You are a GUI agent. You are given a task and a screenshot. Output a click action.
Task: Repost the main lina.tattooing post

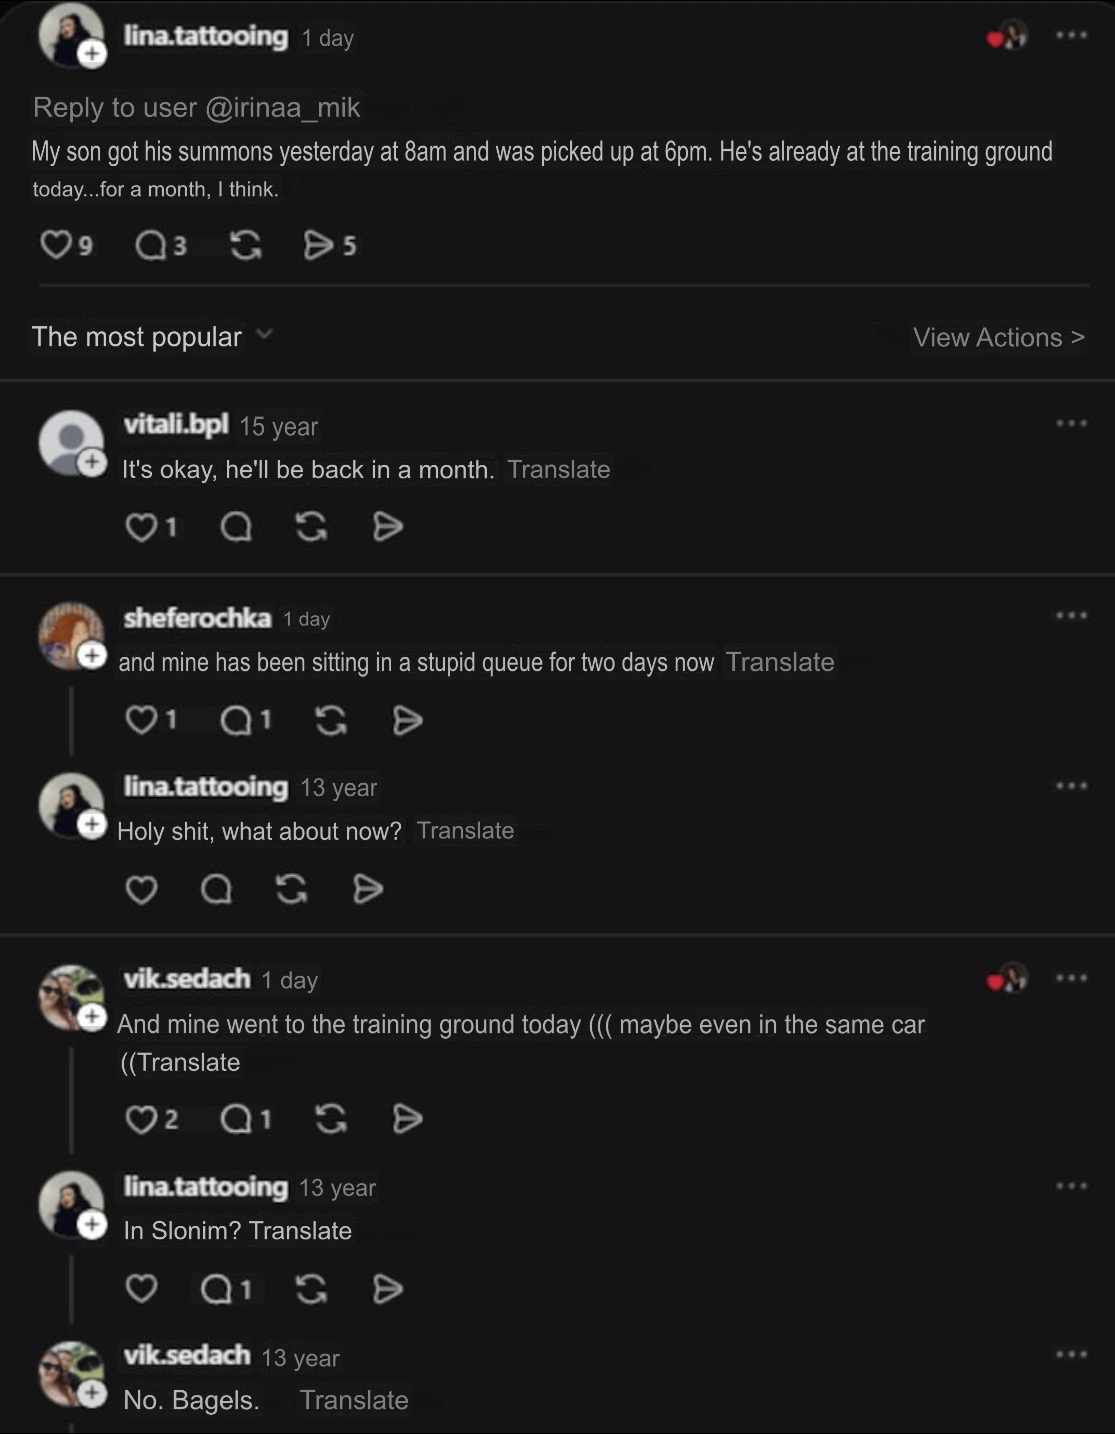pyautogui.click(x=246, y=245)
